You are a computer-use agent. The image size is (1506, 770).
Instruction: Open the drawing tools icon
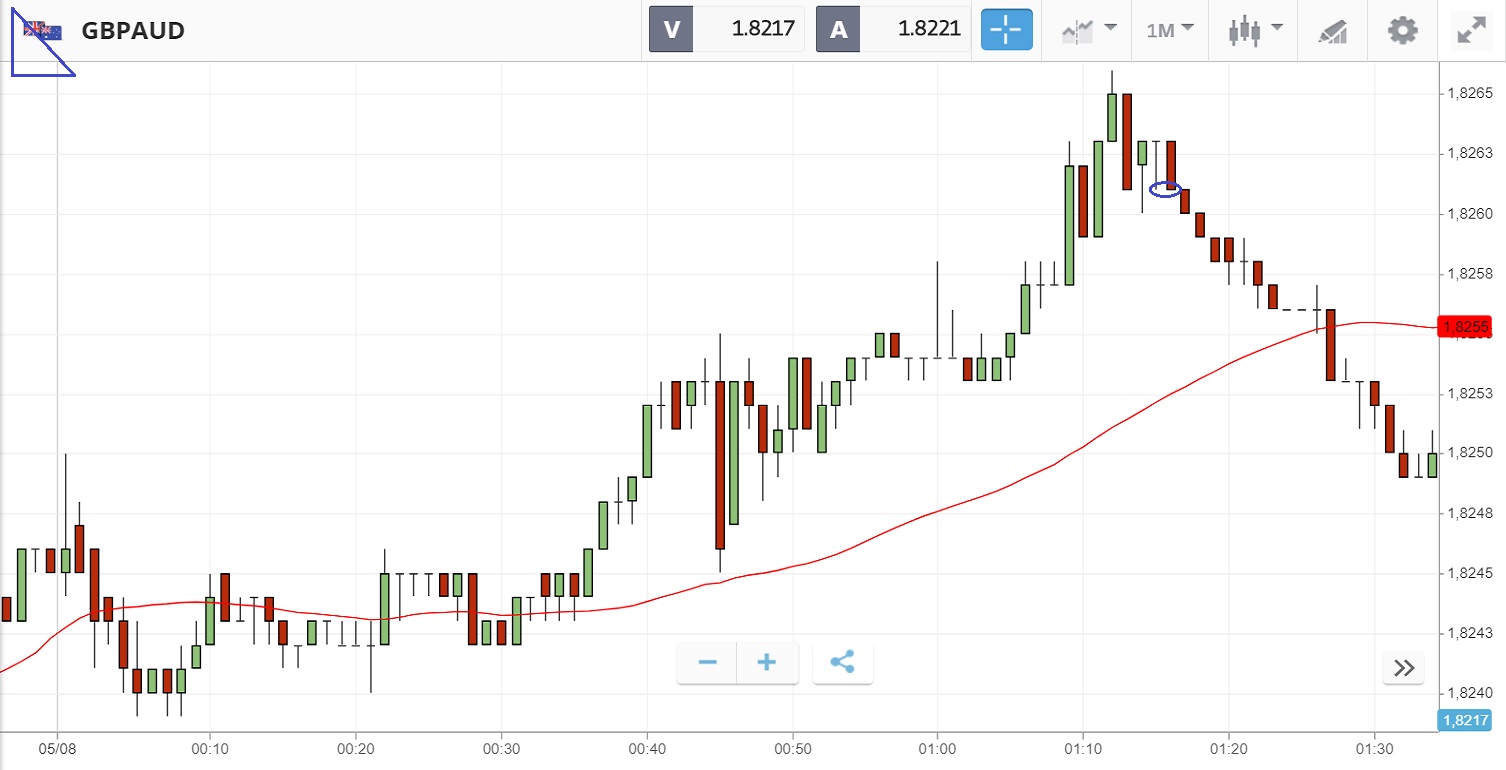tap(1333, 30)
